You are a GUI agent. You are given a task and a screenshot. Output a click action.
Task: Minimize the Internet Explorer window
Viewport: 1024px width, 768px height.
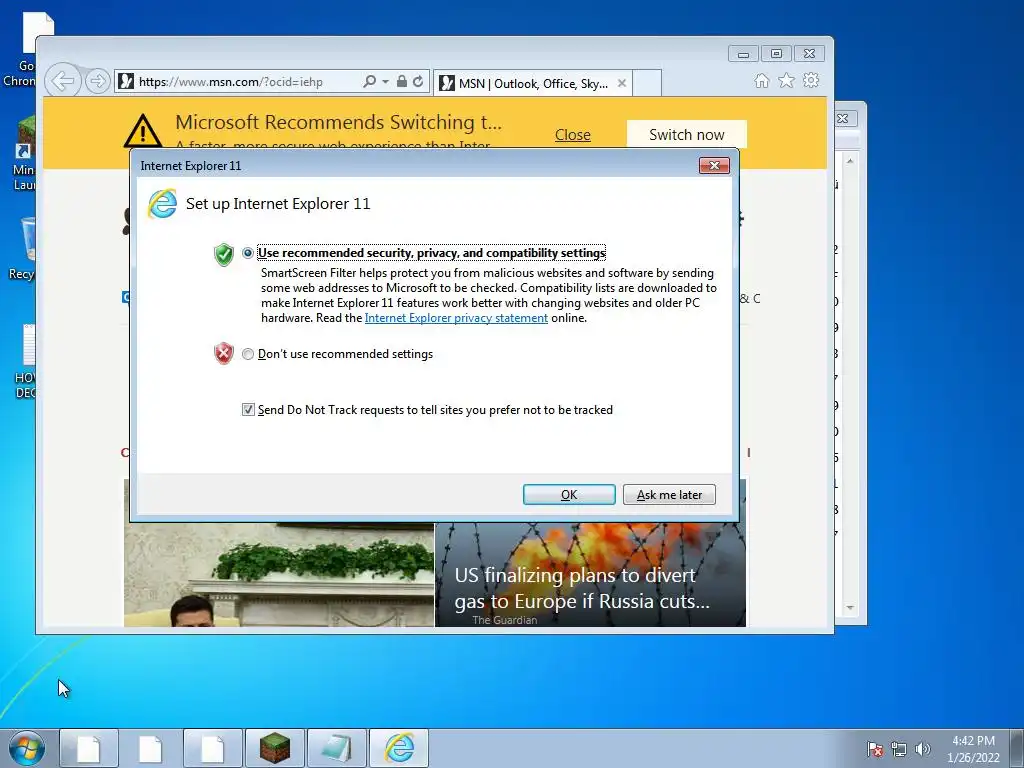(743, 54)
